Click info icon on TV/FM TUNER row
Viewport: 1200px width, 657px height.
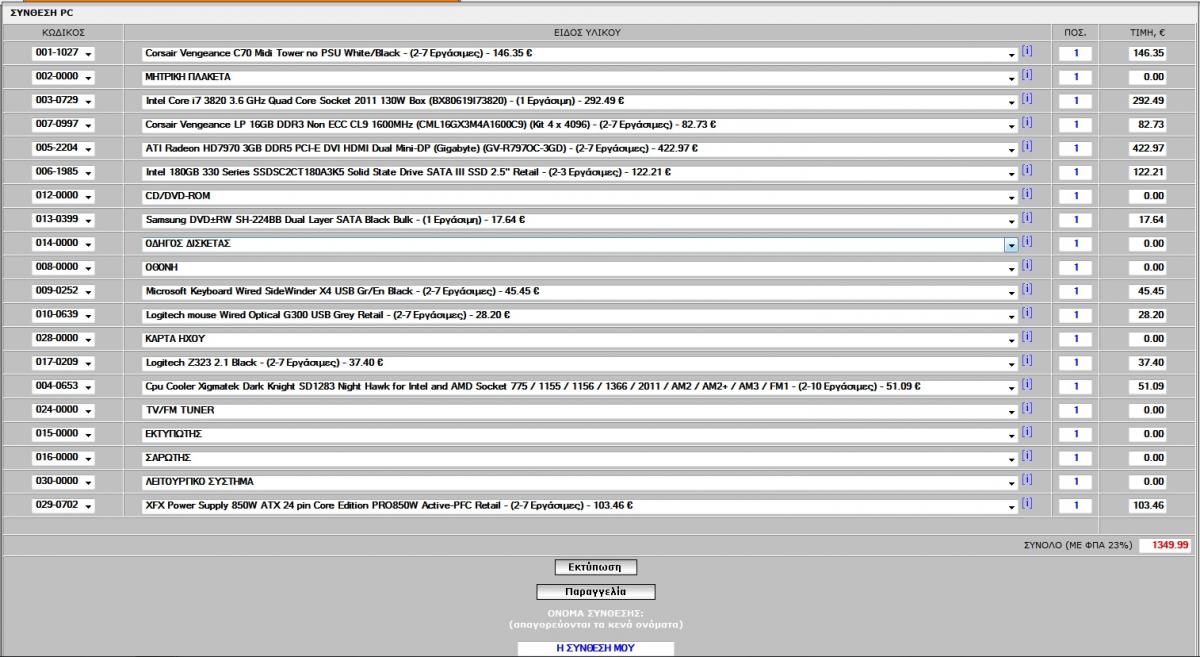click(x=1026, y=409)
